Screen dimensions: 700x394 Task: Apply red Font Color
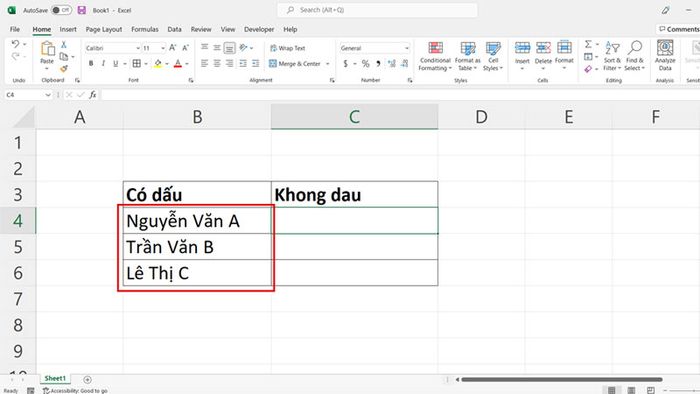[178, 64]
